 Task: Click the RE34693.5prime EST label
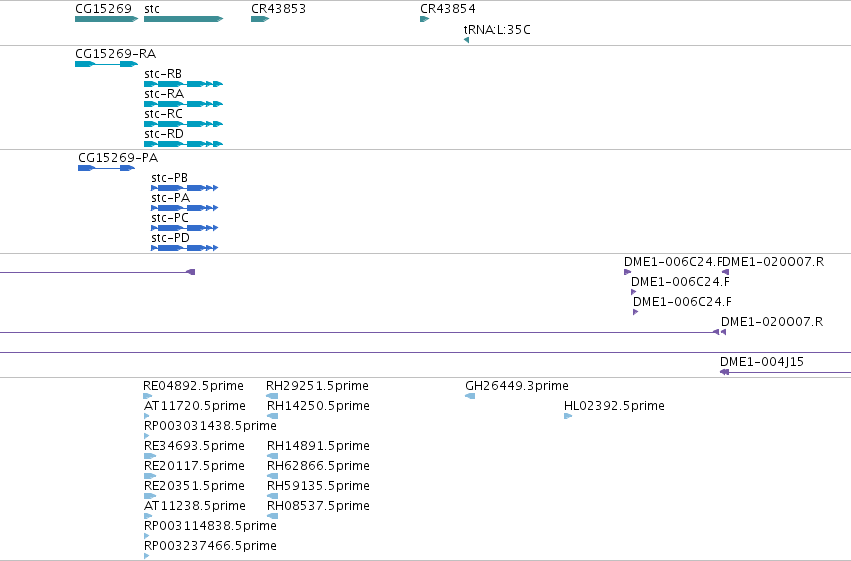point(194,446)
